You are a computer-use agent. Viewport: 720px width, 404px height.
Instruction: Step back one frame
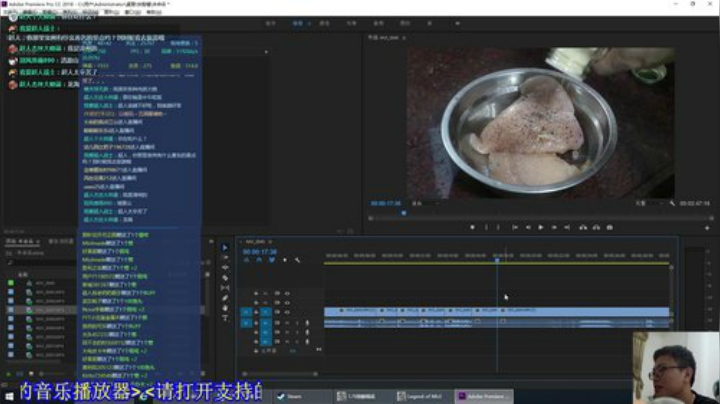click(x=528, y=227)
